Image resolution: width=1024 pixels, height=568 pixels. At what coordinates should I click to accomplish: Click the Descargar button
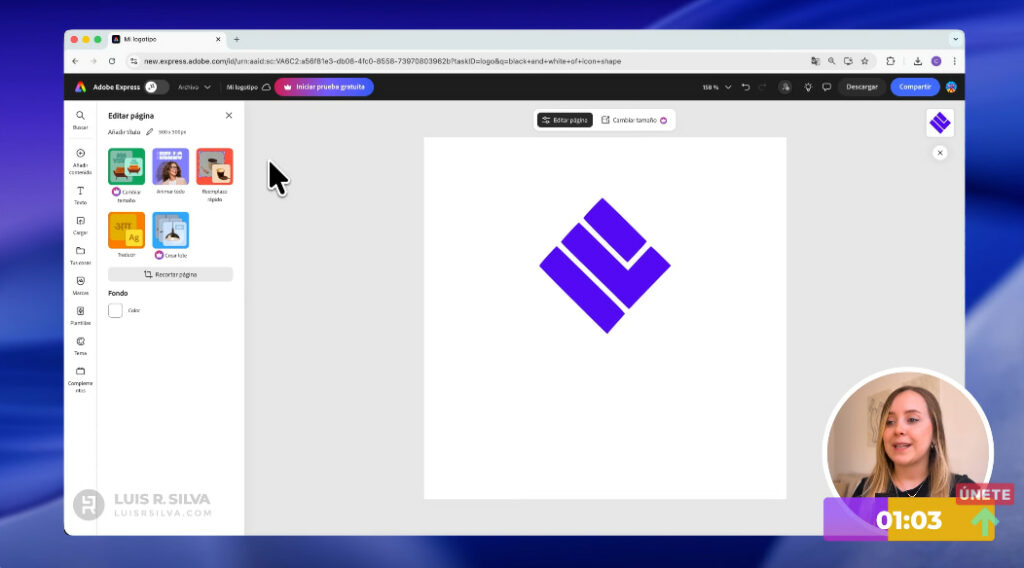[x=861, y=87]
